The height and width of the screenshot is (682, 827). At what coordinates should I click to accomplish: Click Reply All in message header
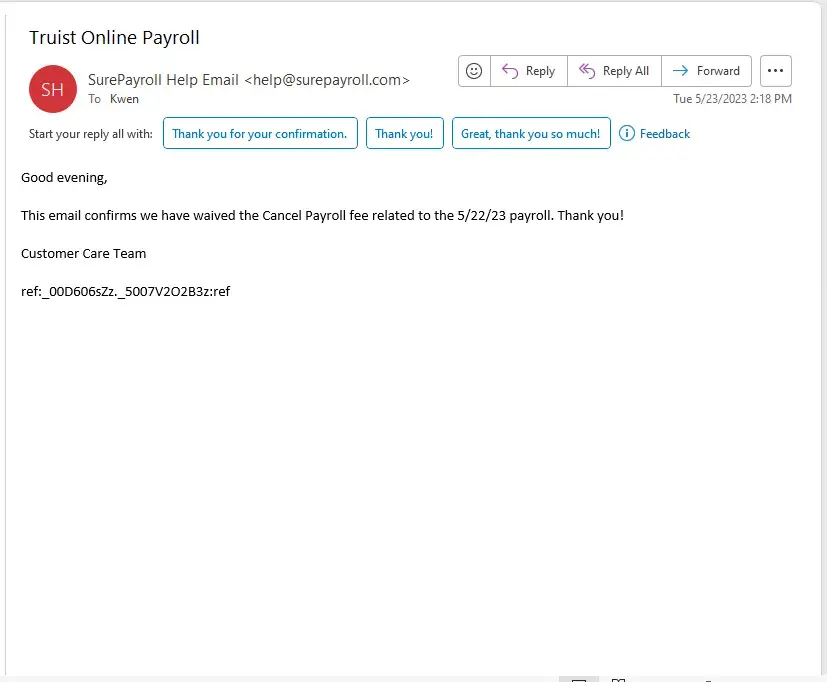pos(614,71)
